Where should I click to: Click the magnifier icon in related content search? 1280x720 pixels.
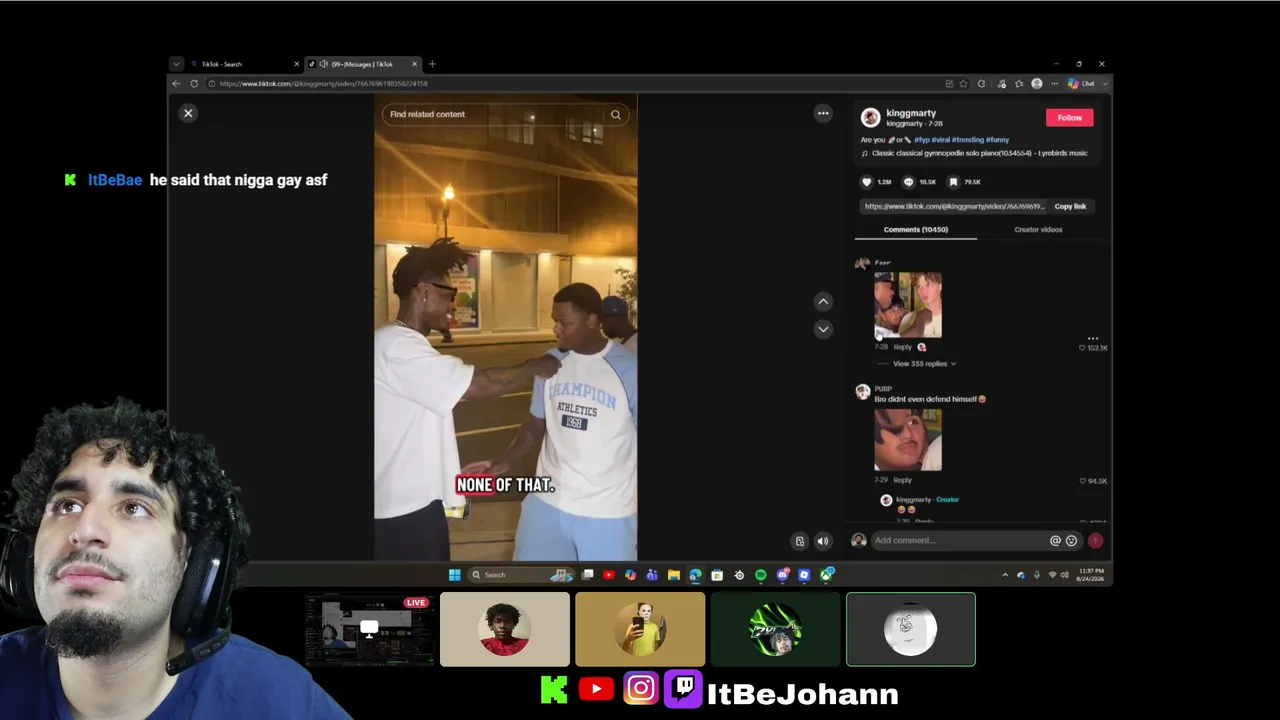pos(616,114)
